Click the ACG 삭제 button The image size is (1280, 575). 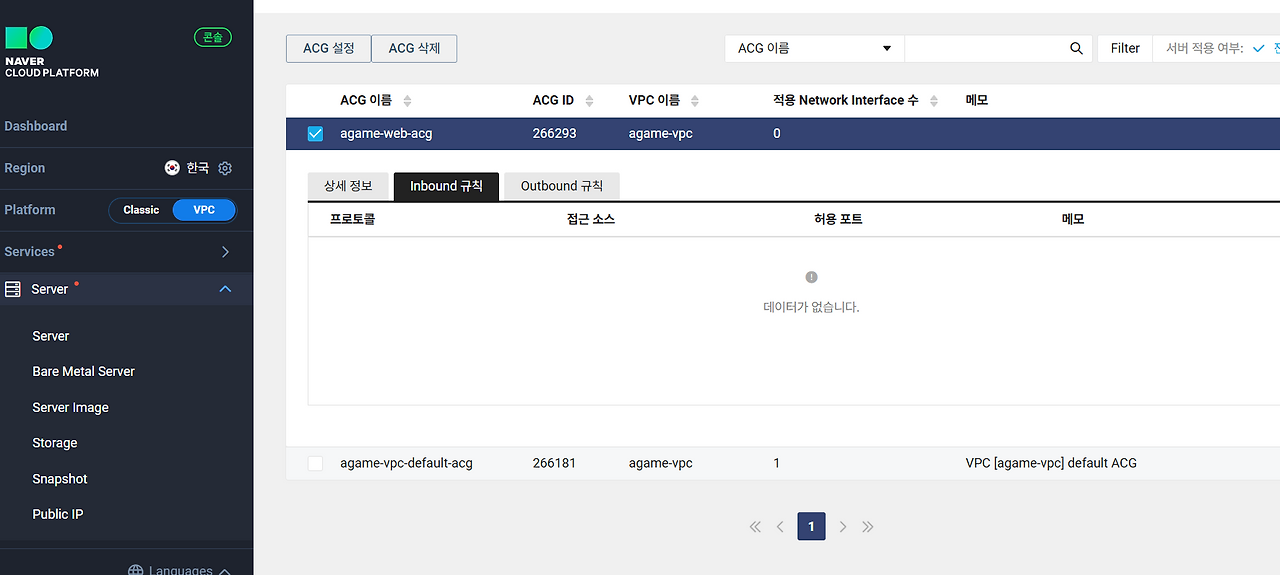coord(414,48)
